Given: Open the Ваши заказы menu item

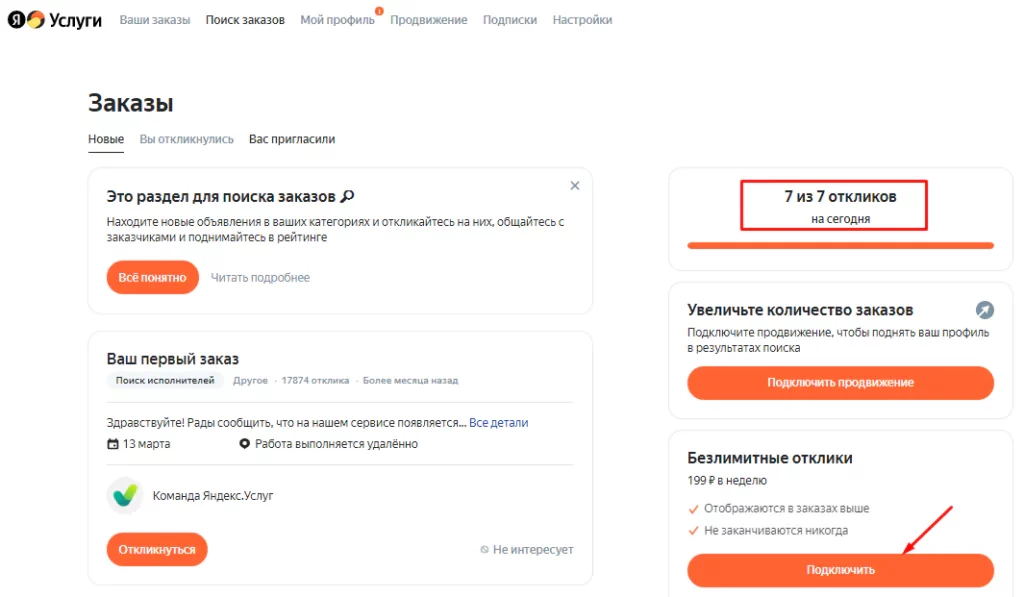Looking at the screenshot, I should (x=154, y=20).
